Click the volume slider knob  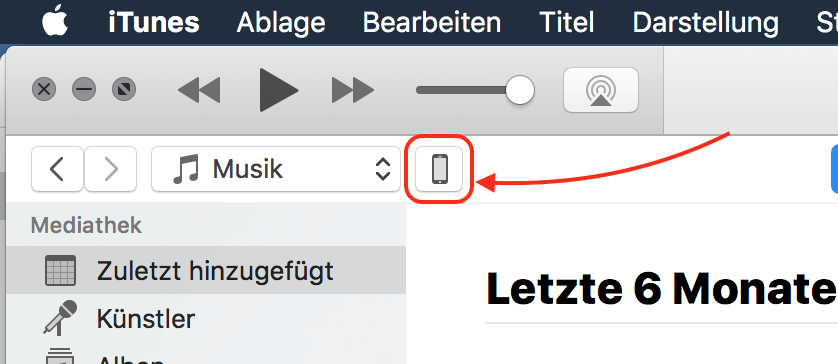tap(519, 90)
